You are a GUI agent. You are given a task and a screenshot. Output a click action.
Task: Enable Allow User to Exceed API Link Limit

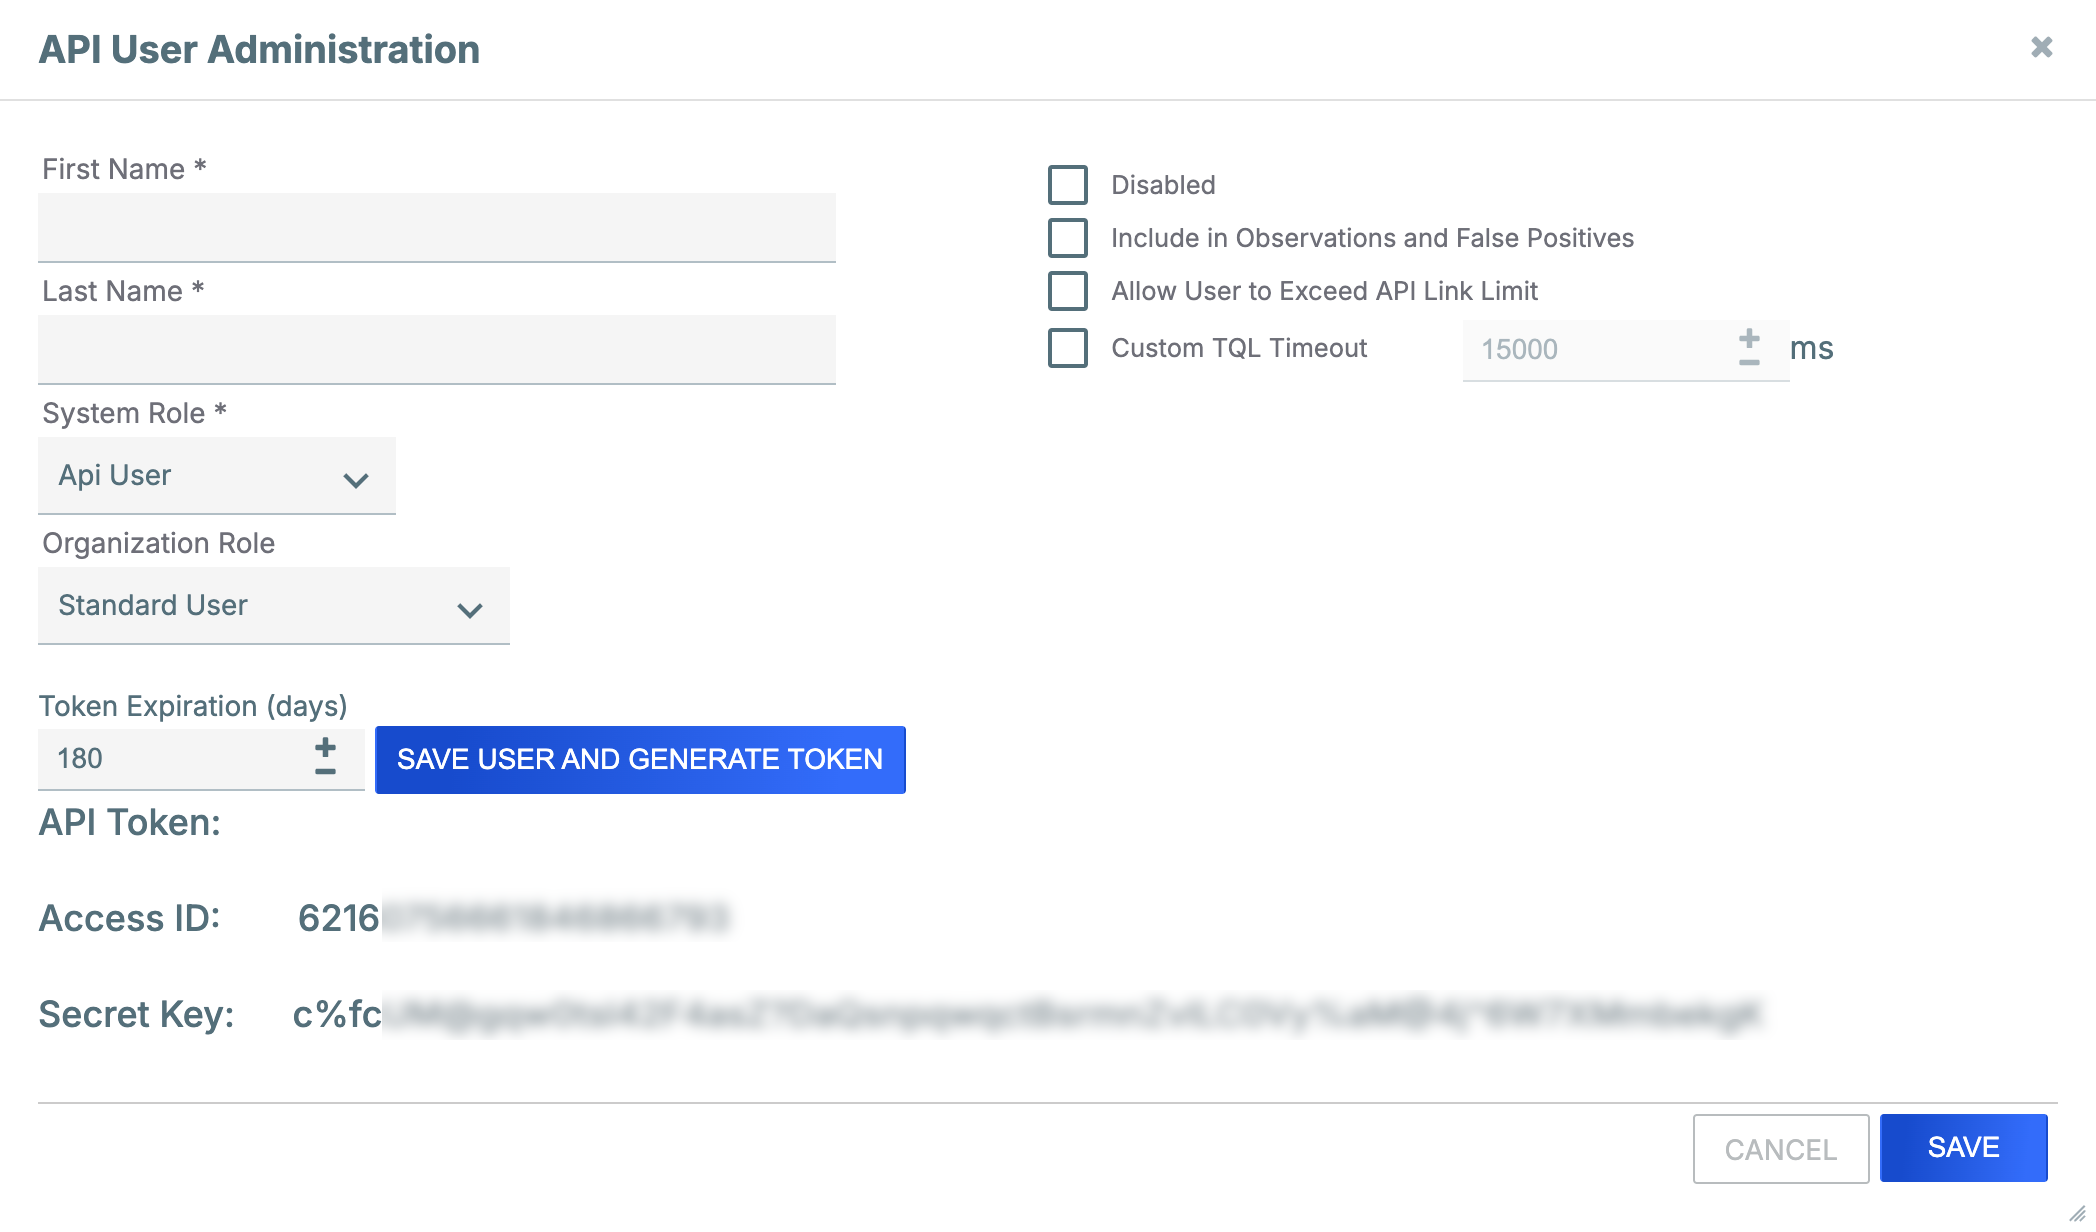1065,290
